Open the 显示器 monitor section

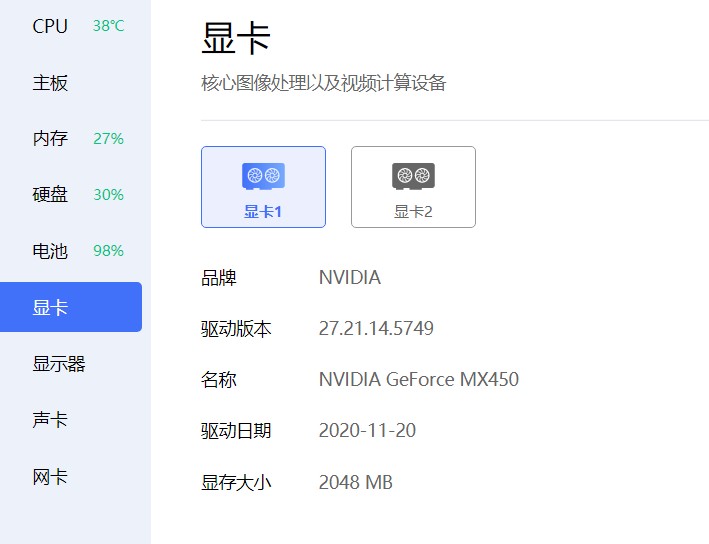tap(59, 364)
